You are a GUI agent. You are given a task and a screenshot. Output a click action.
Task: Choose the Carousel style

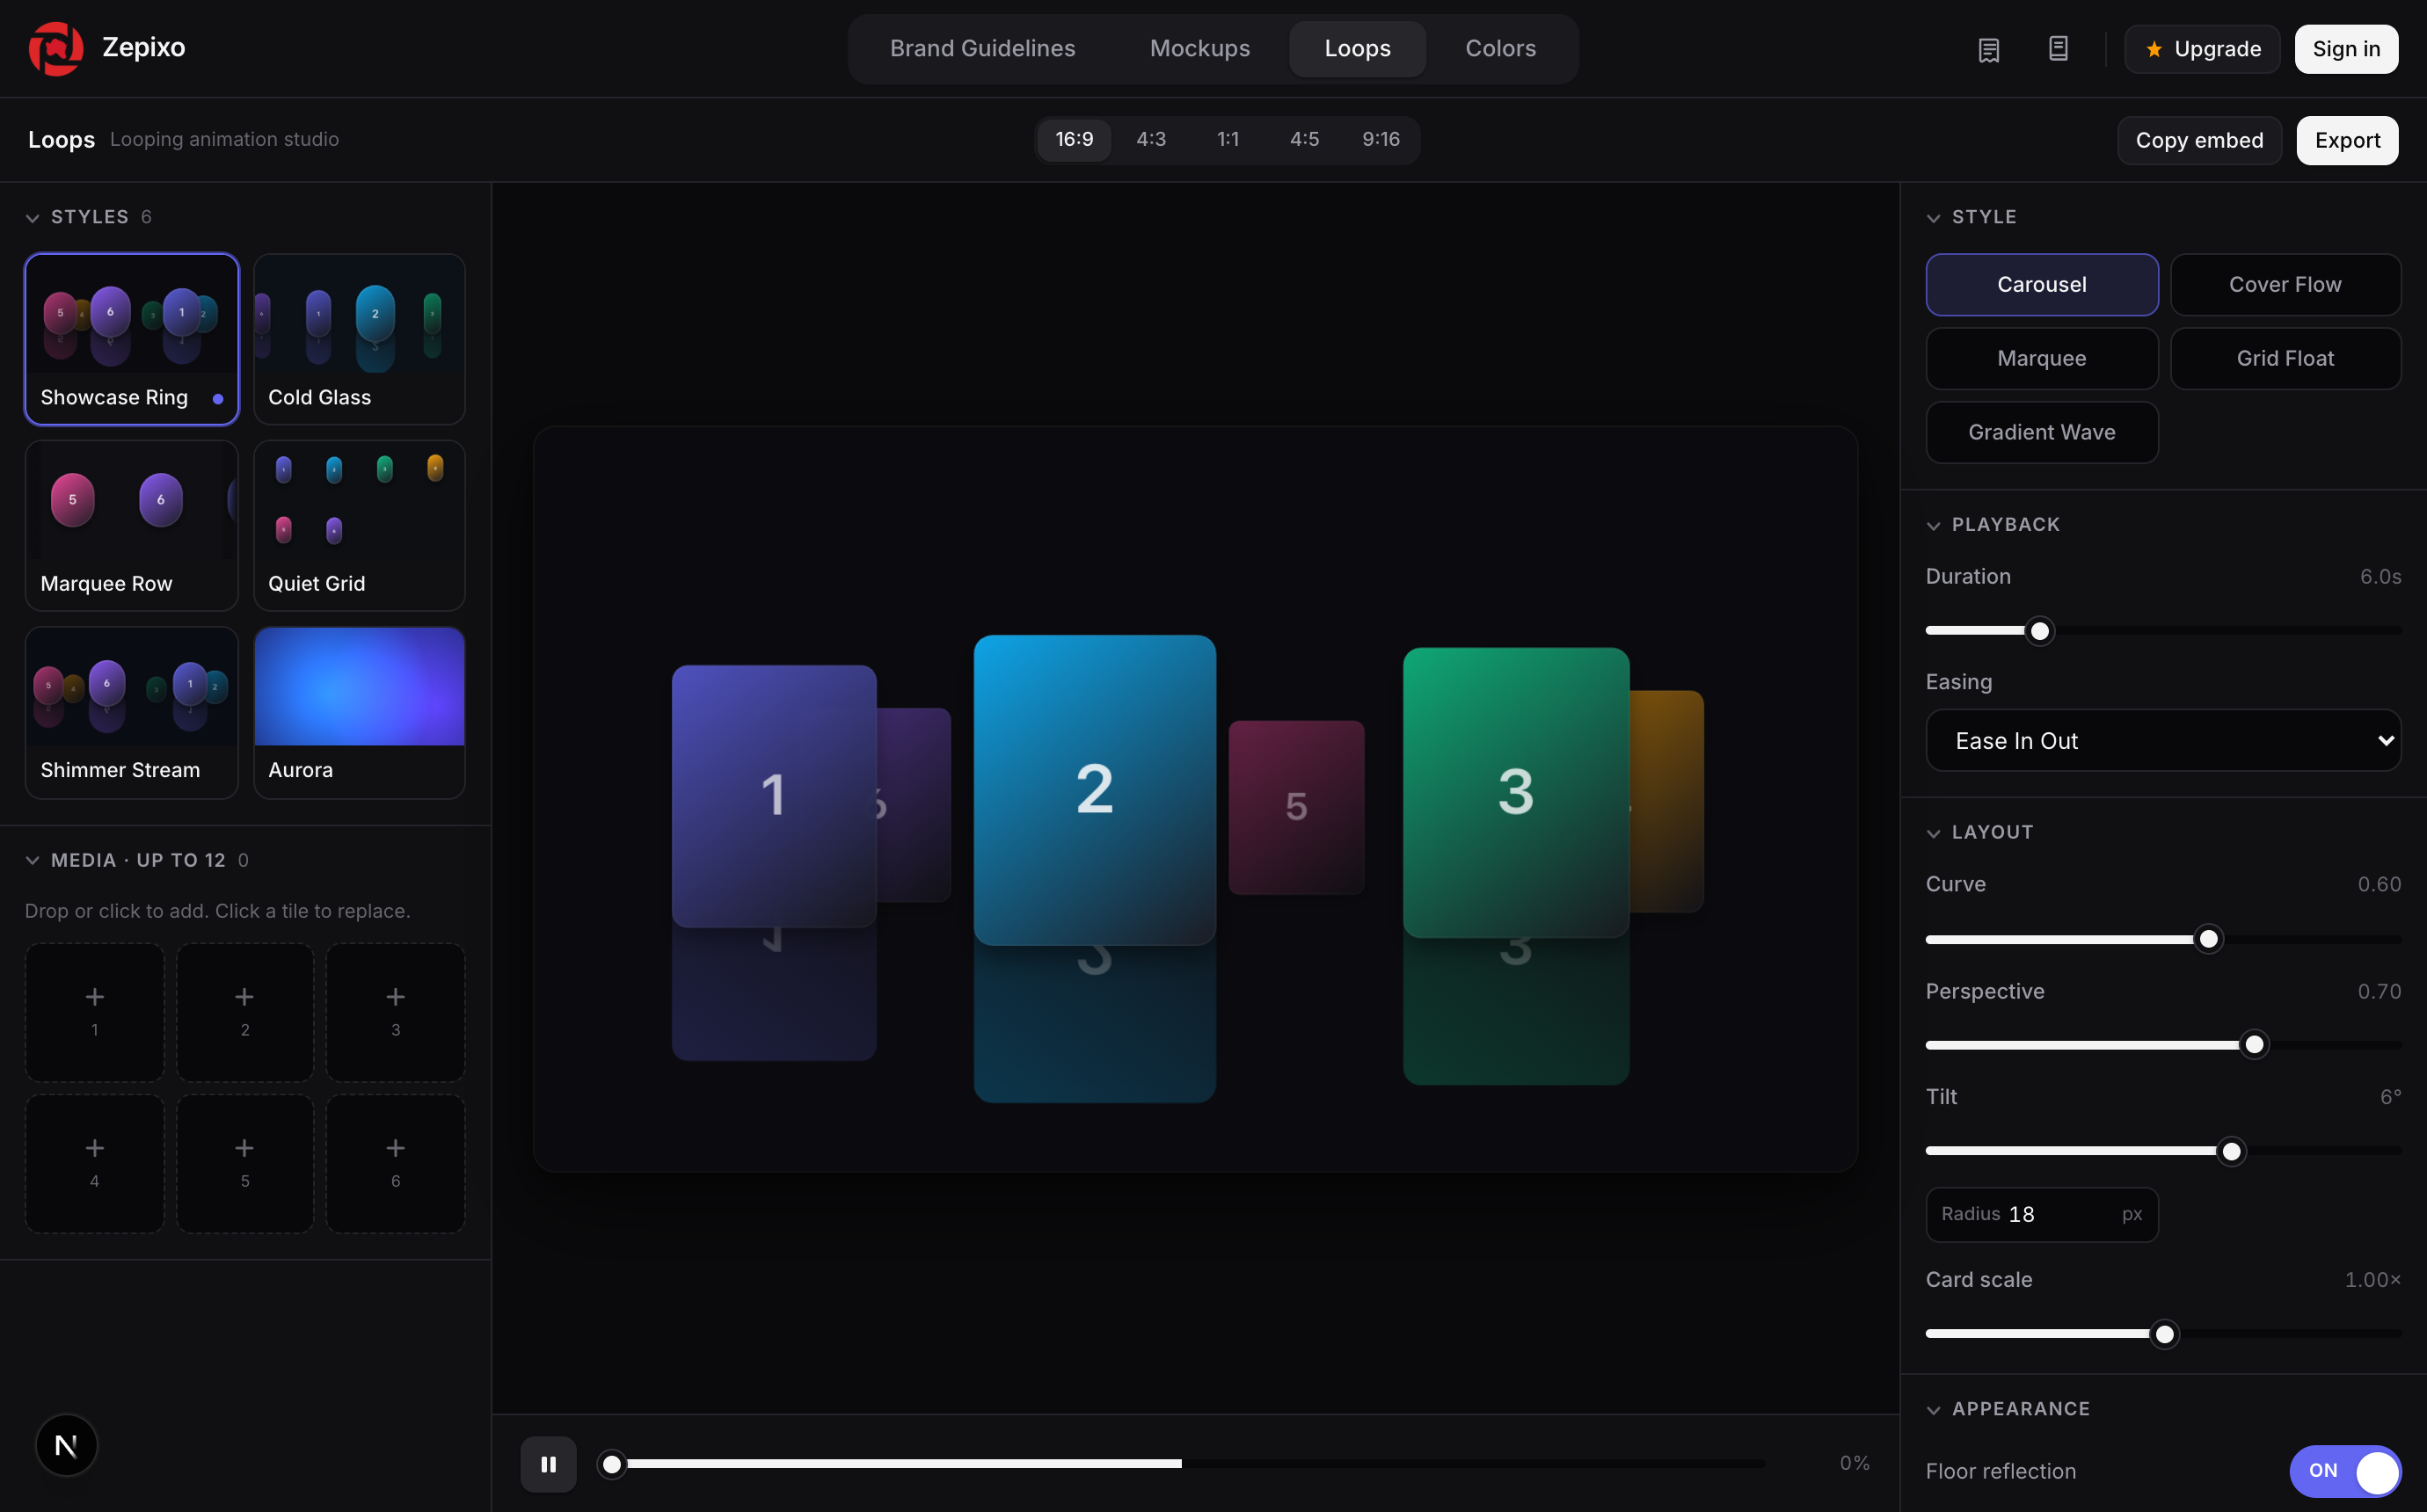[2042, 284]
